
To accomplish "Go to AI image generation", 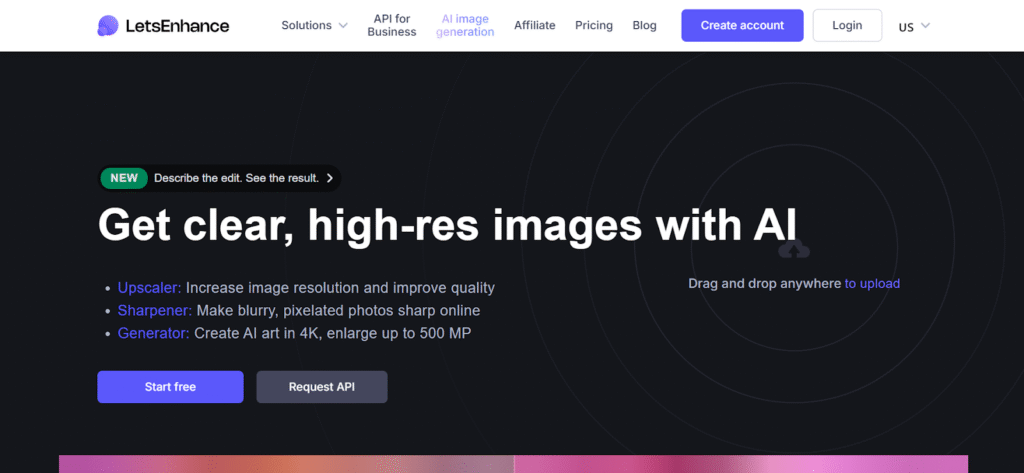I will coord(465,25).
